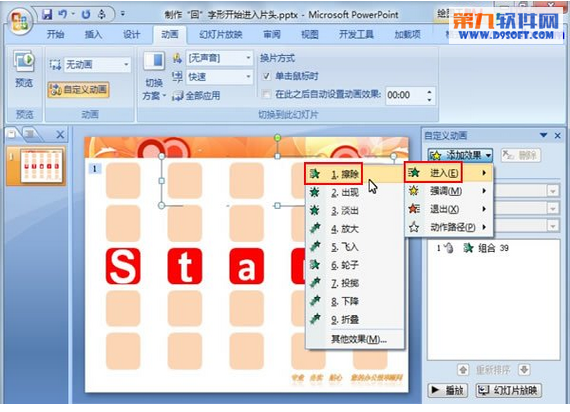Image resolution: width=570 pixels, height=412 pixels.
Task: Open the 退出(X) exit submenu
Action: [x=449, y=209]
